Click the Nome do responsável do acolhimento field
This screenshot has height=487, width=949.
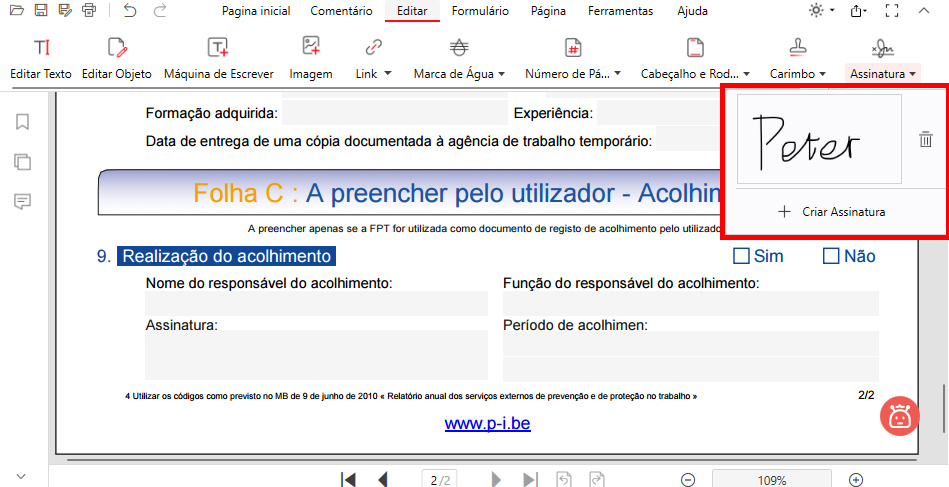tap(316, 303)
